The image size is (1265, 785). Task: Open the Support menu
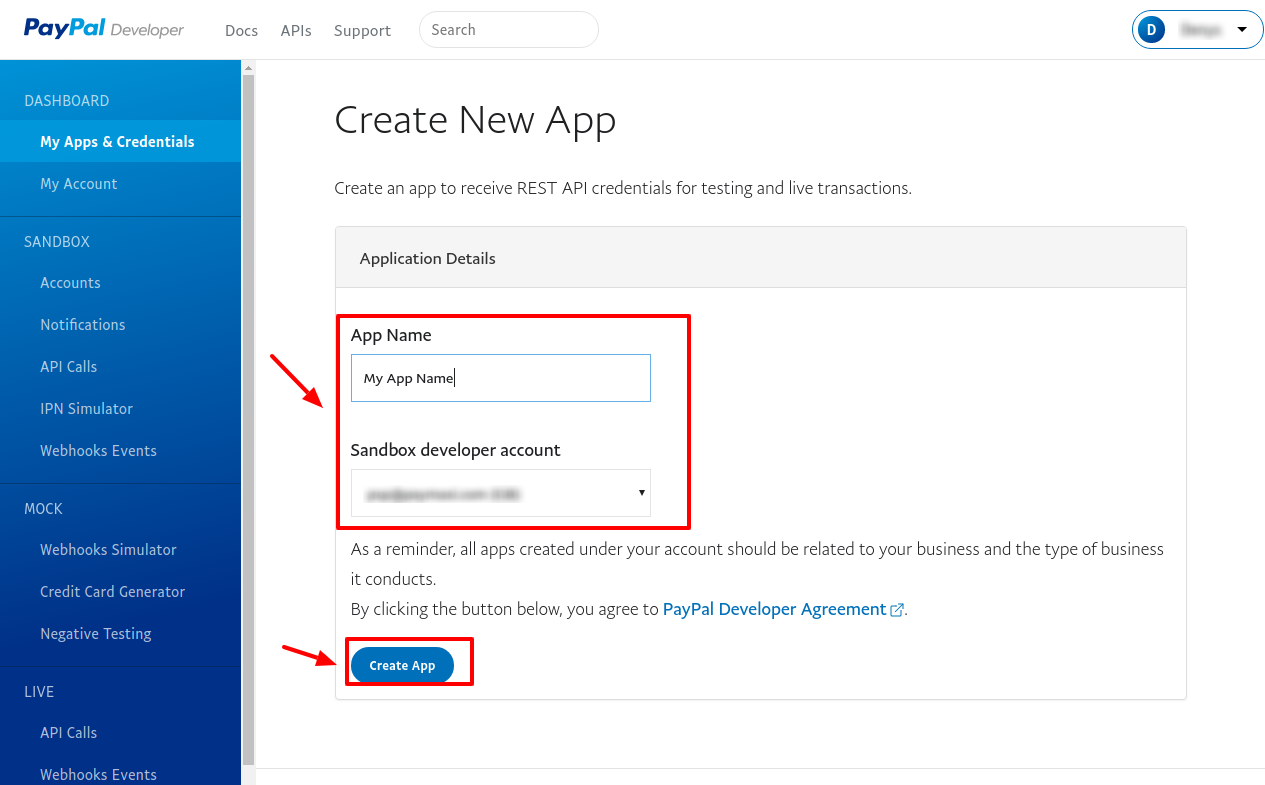coord(362,30)
